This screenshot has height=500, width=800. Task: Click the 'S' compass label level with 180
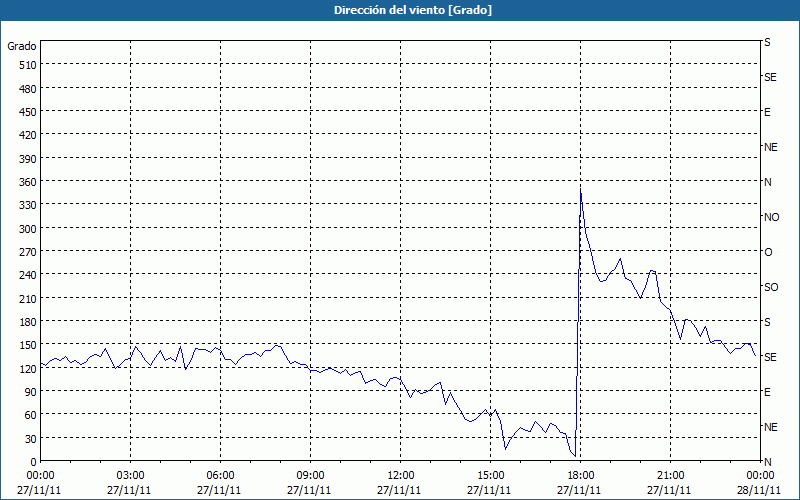tap(767, 322)
